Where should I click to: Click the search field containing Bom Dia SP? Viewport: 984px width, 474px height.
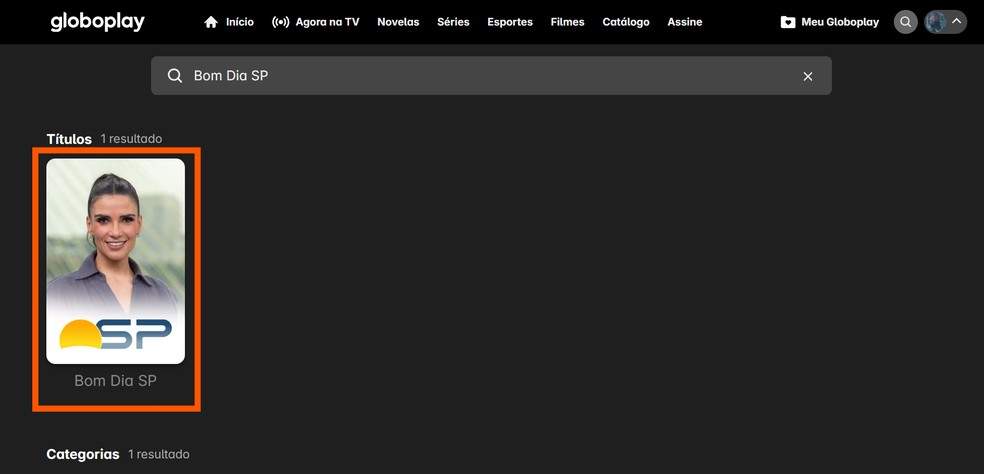(491, 76)
